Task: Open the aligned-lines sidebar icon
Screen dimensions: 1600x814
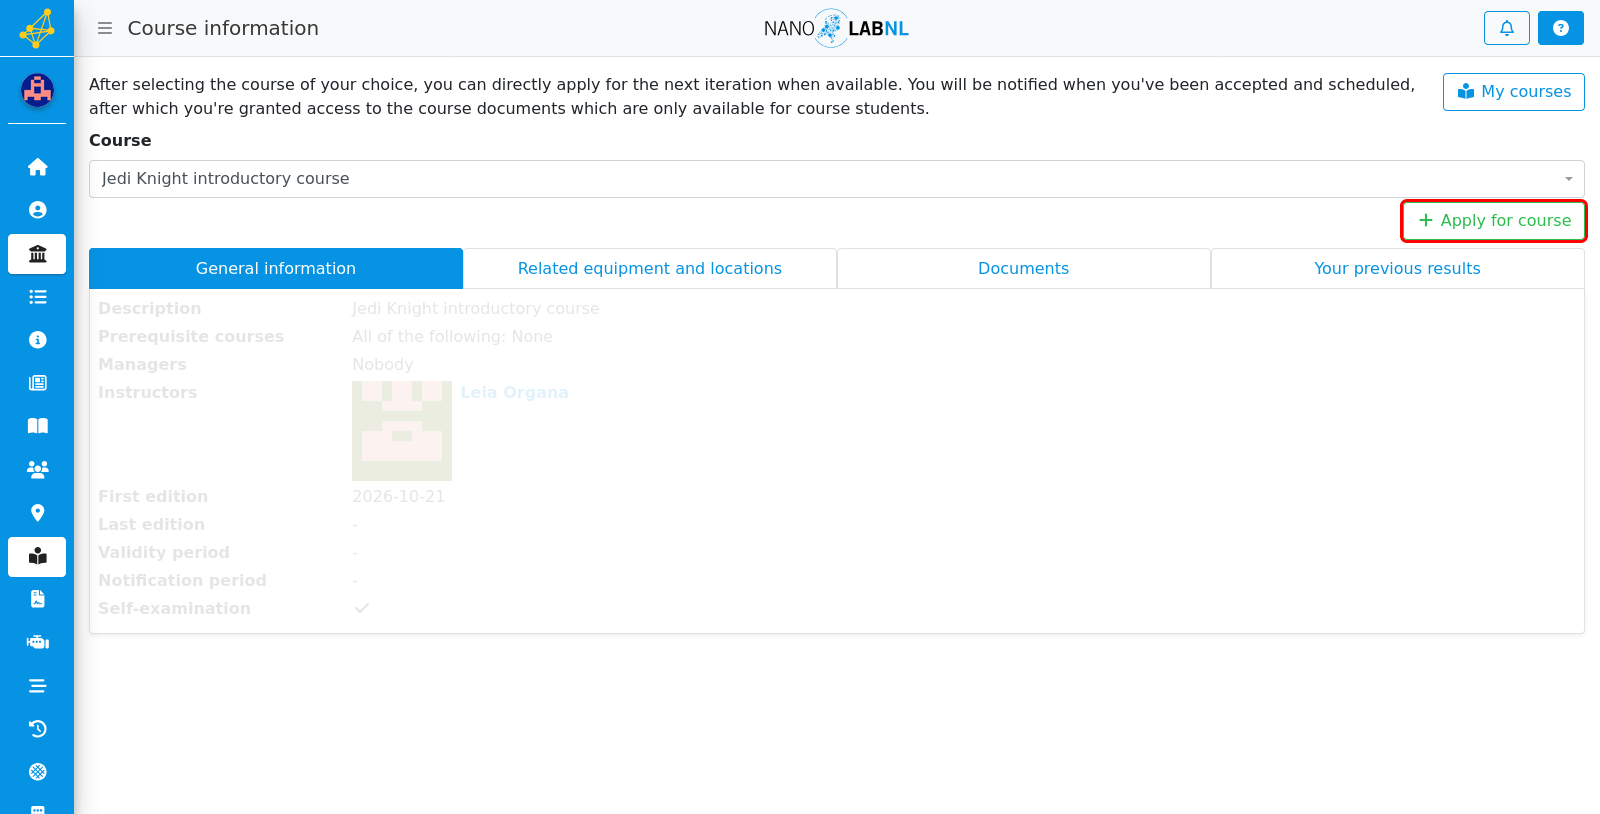Action: pyautogui.click(x=37, y=686)
